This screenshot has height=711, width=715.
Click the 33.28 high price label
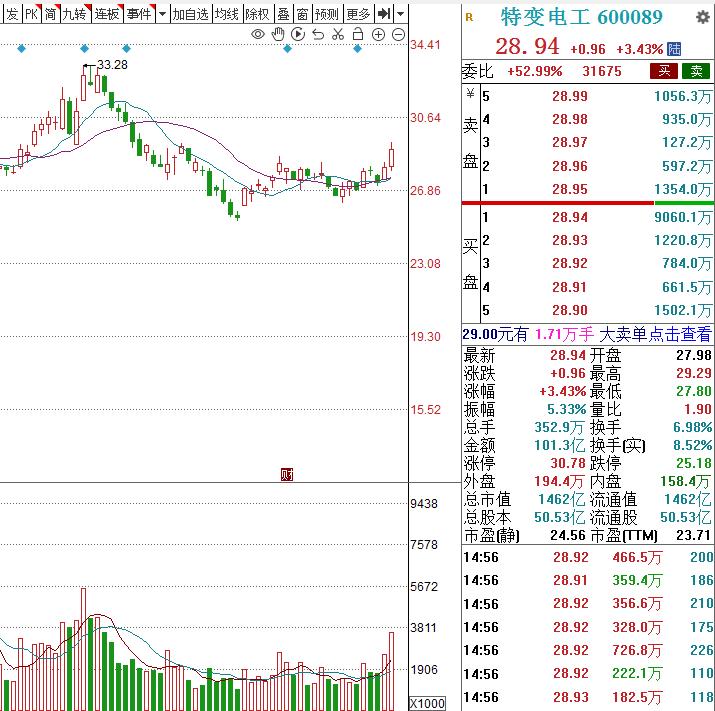(113, 65)
